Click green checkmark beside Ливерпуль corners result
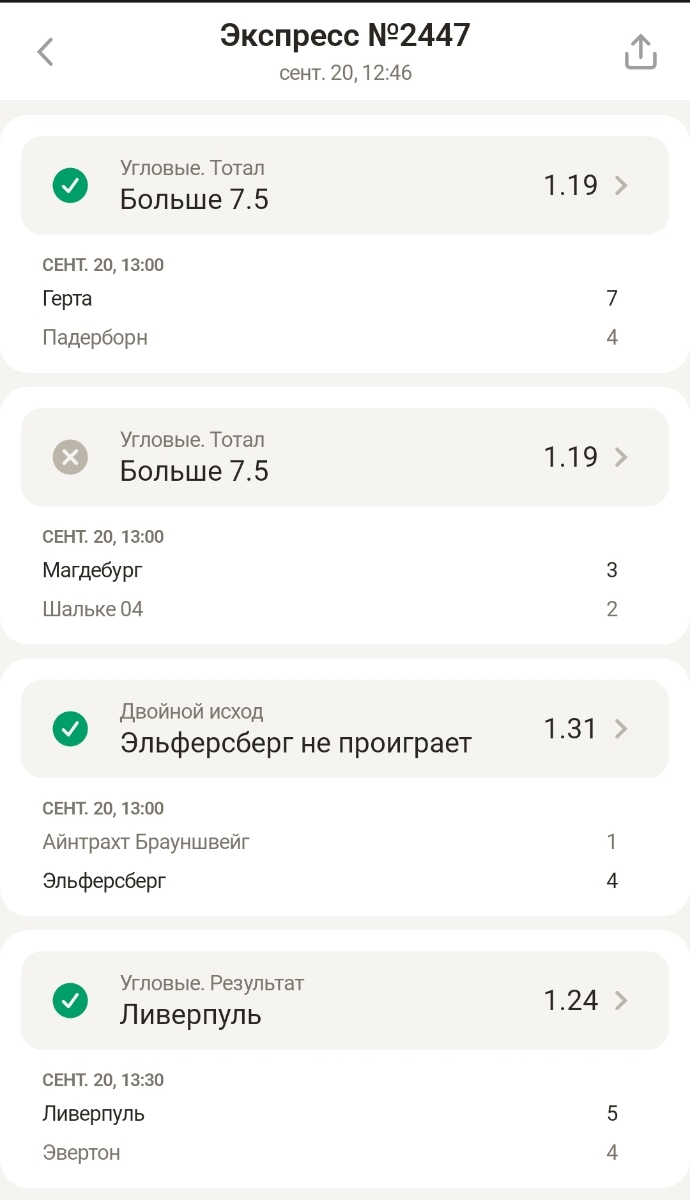 tap(70, 1000)
